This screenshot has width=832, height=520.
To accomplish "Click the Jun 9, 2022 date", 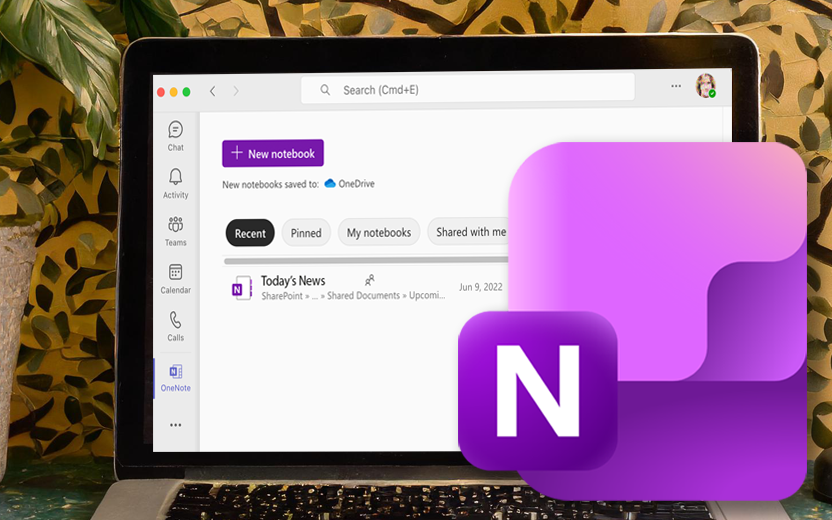I will [481, 287].
